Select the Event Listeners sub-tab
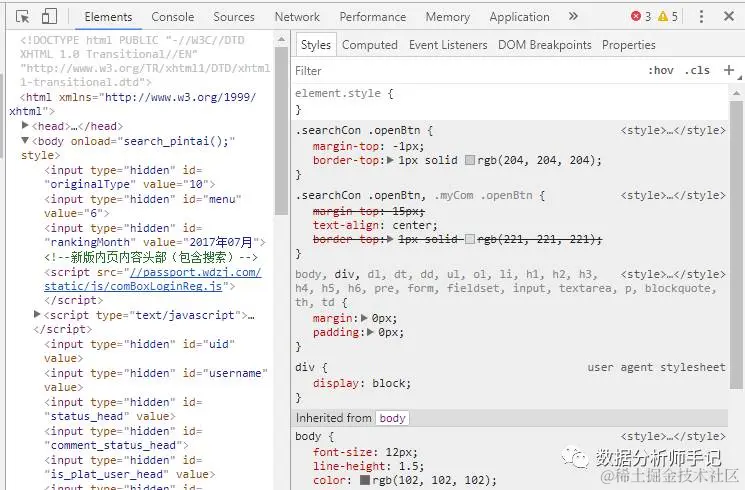This screenshot has height=490, width=745. pos(448,45)
